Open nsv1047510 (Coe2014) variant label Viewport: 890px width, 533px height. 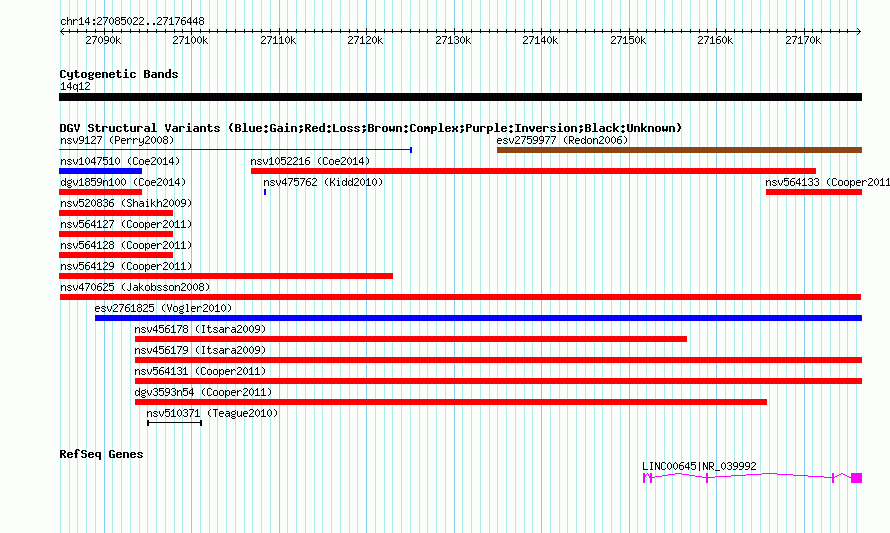point(120,161)
